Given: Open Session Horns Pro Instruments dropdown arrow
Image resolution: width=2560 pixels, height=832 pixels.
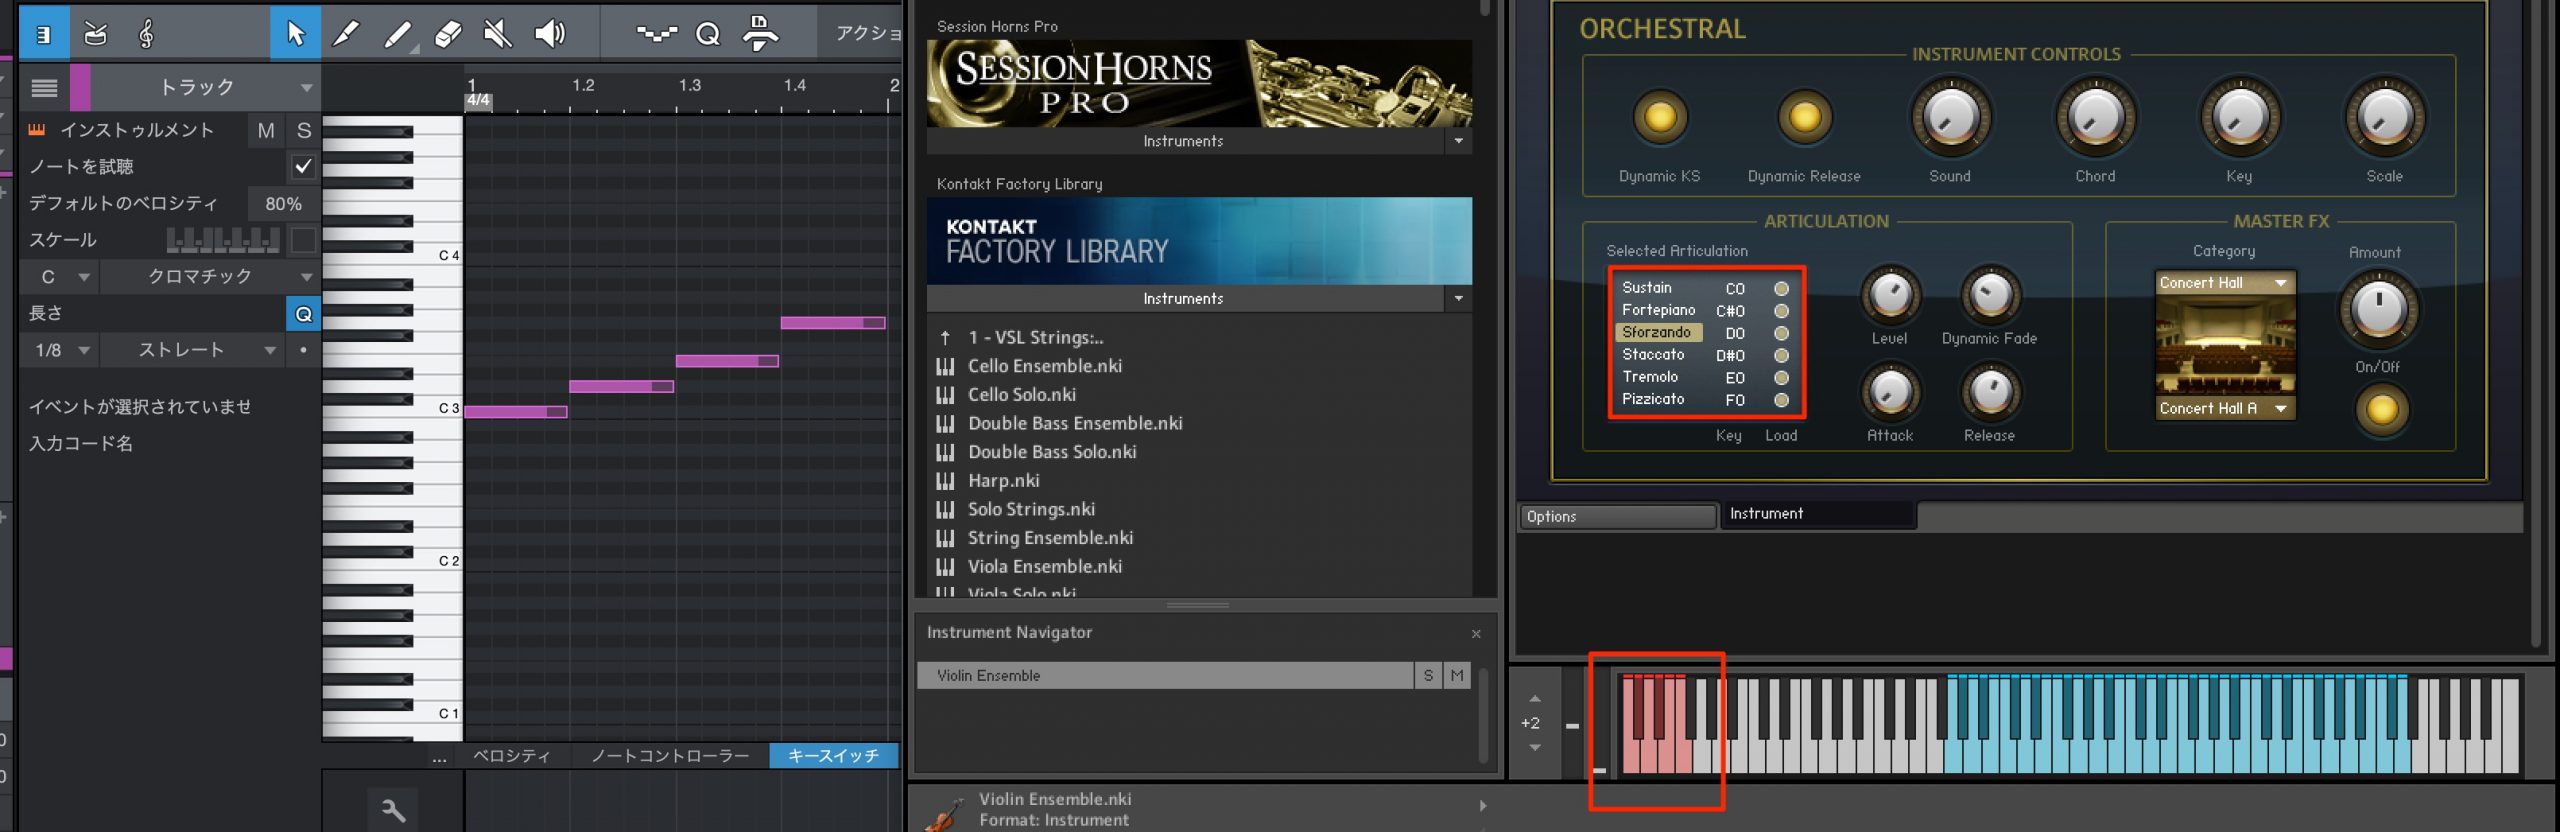Looking at the screenshot, I should point(1459,141).
